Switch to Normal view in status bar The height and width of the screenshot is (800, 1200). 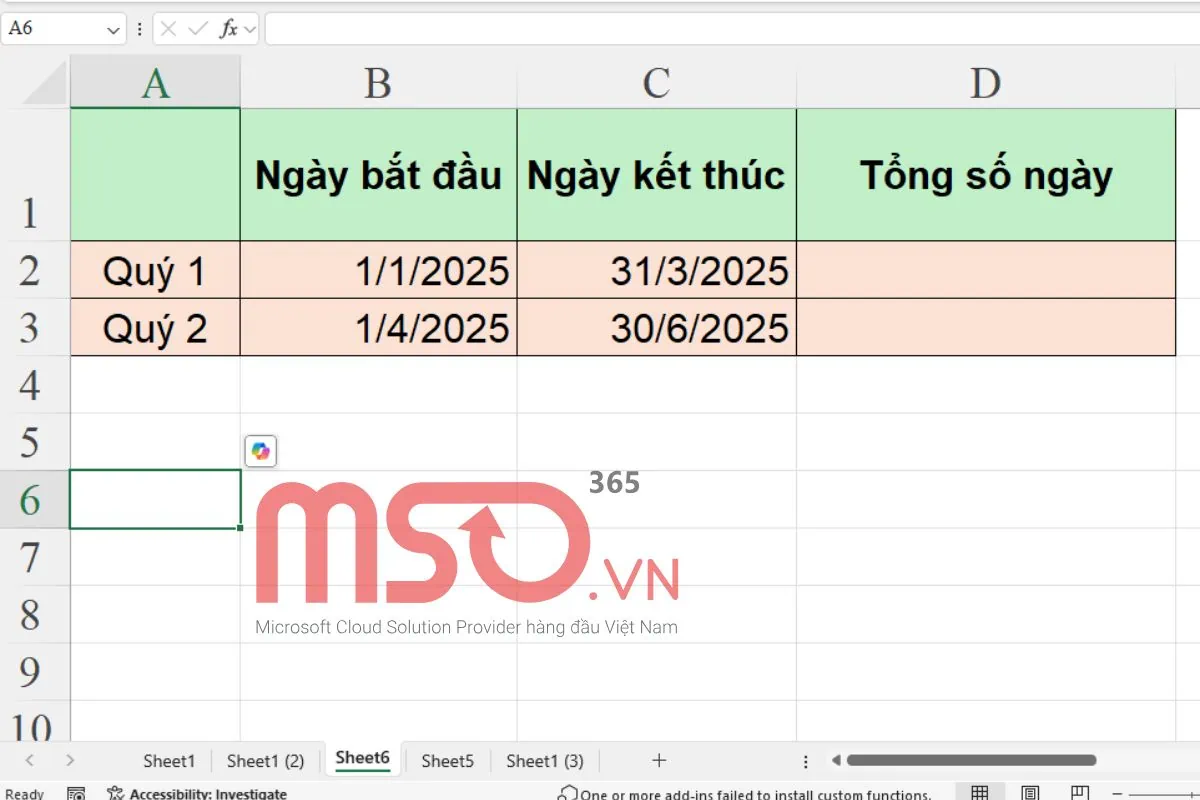tap(980, 792)
